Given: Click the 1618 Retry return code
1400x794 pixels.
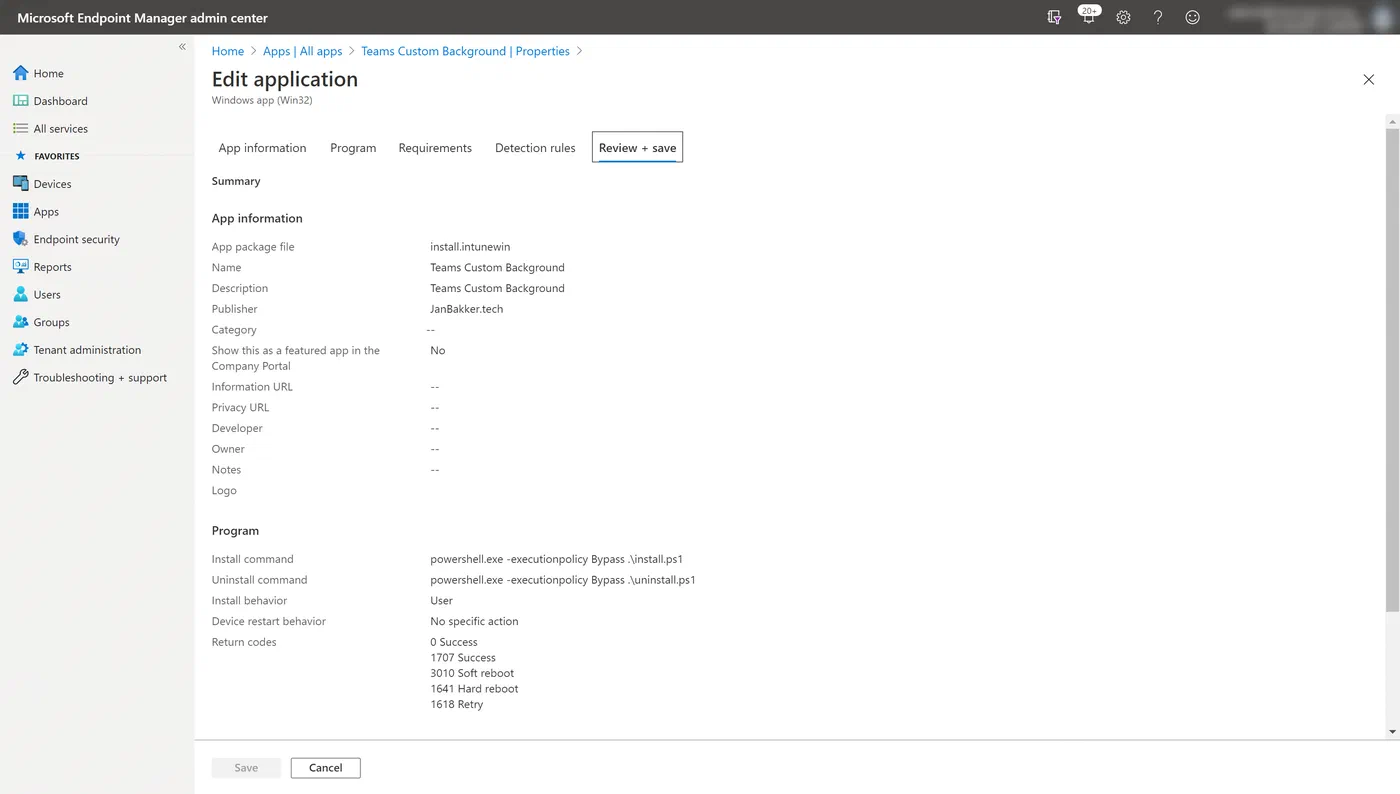Looking at the screenshot, I should point(457,704).
